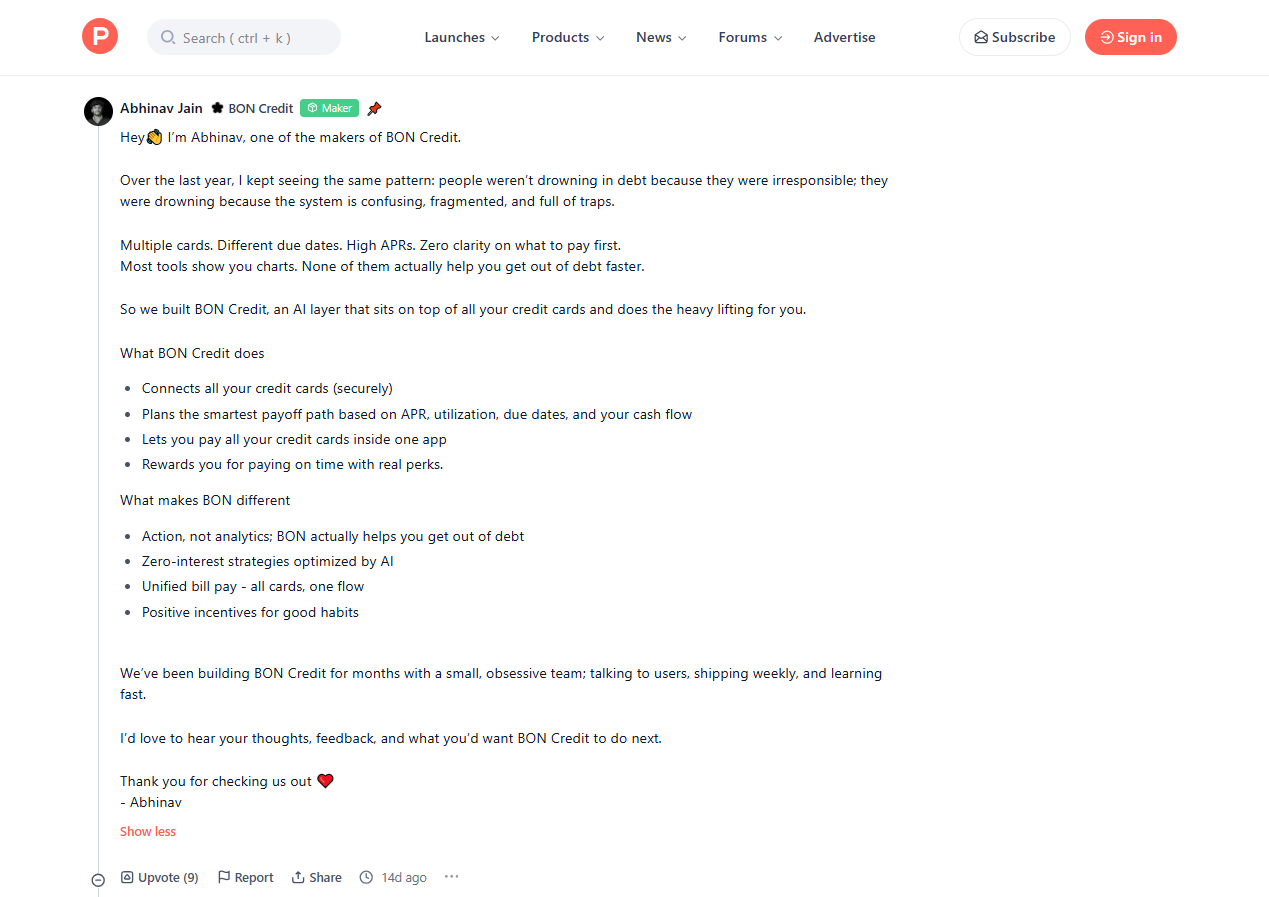1269x897 pixels.
Task: Collapse the comment with 'Show less'
Action: (148, 831)
